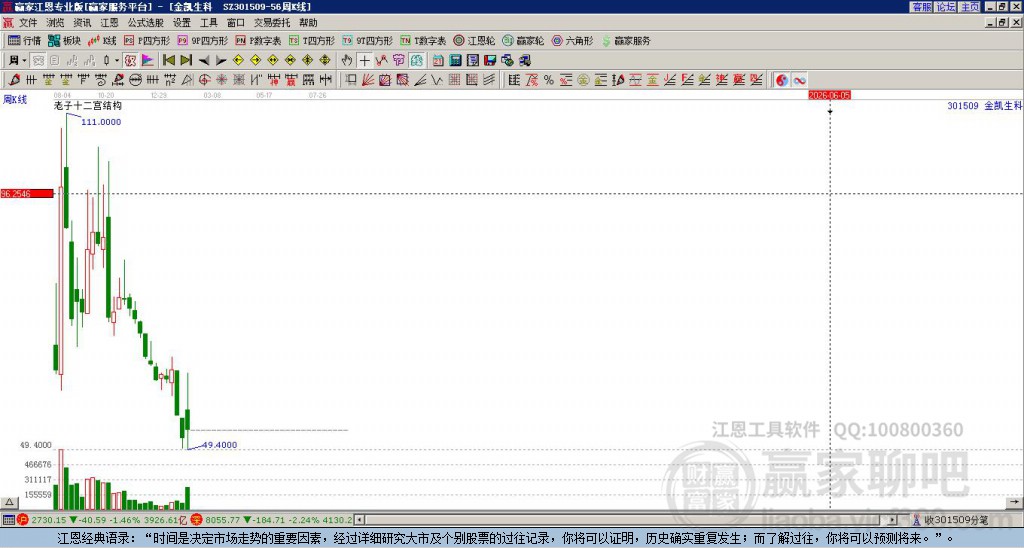This screenshot has width=1024, height=548.
Task: Switch to the K线 chart view
Action: pos(102,40)
